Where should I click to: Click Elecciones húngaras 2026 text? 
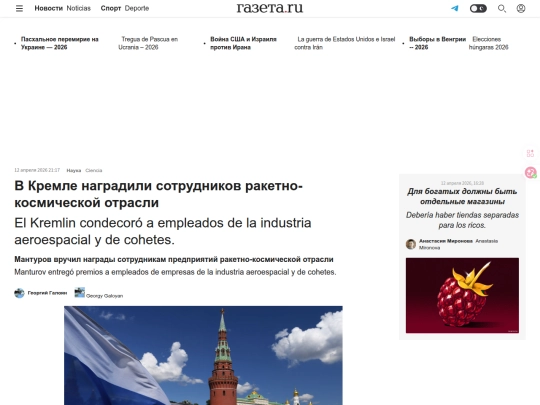coord(488,43)
